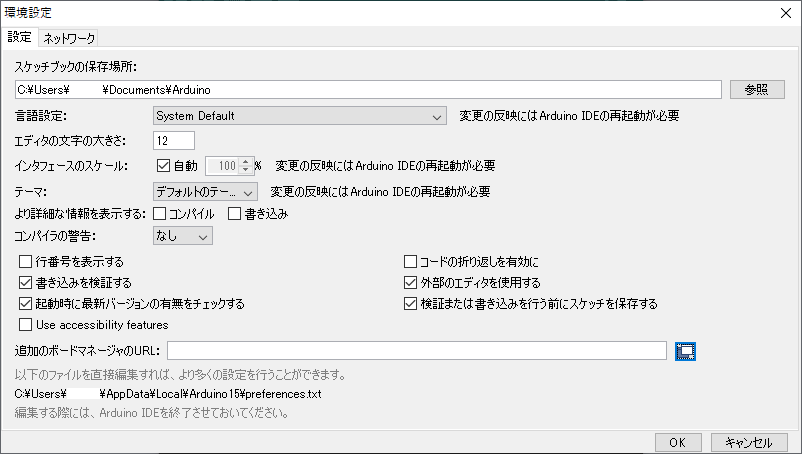Click the 追加のボードマネージャのURL input field
802x454 pixels.
tap(417, 351)
